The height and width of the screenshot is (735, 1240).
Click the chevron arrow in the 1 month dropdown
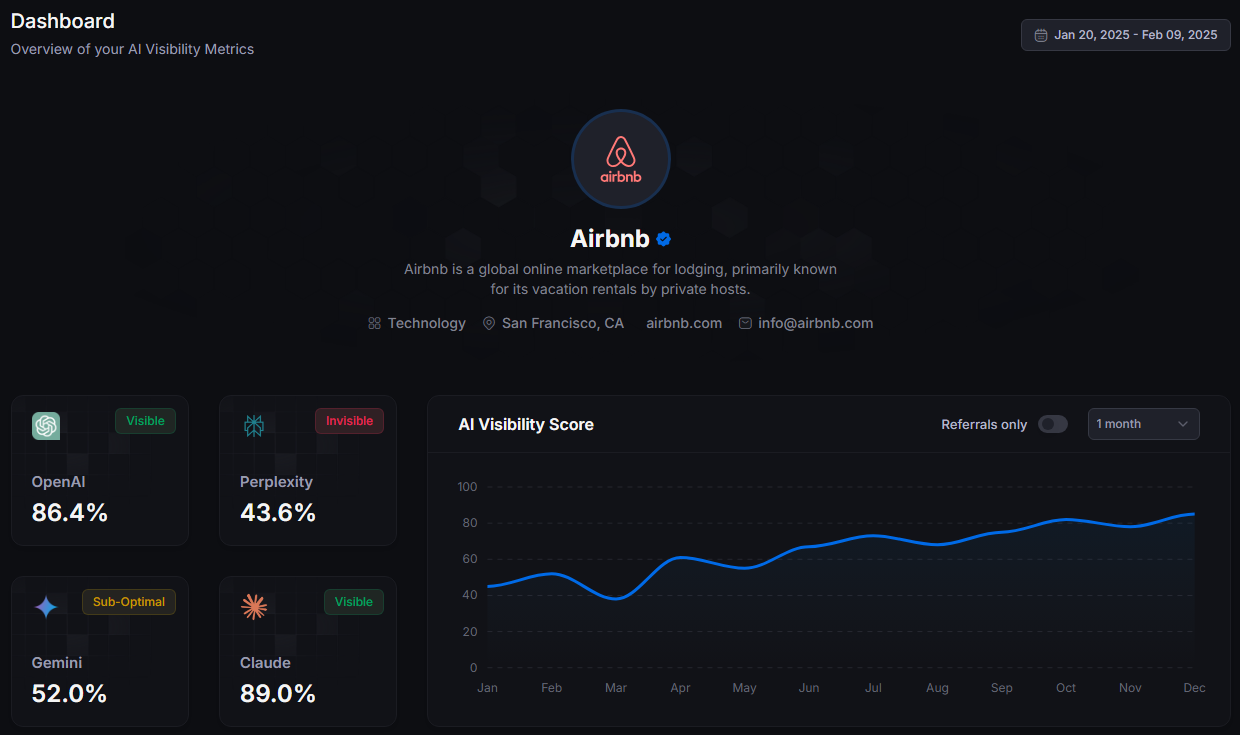1183,424
